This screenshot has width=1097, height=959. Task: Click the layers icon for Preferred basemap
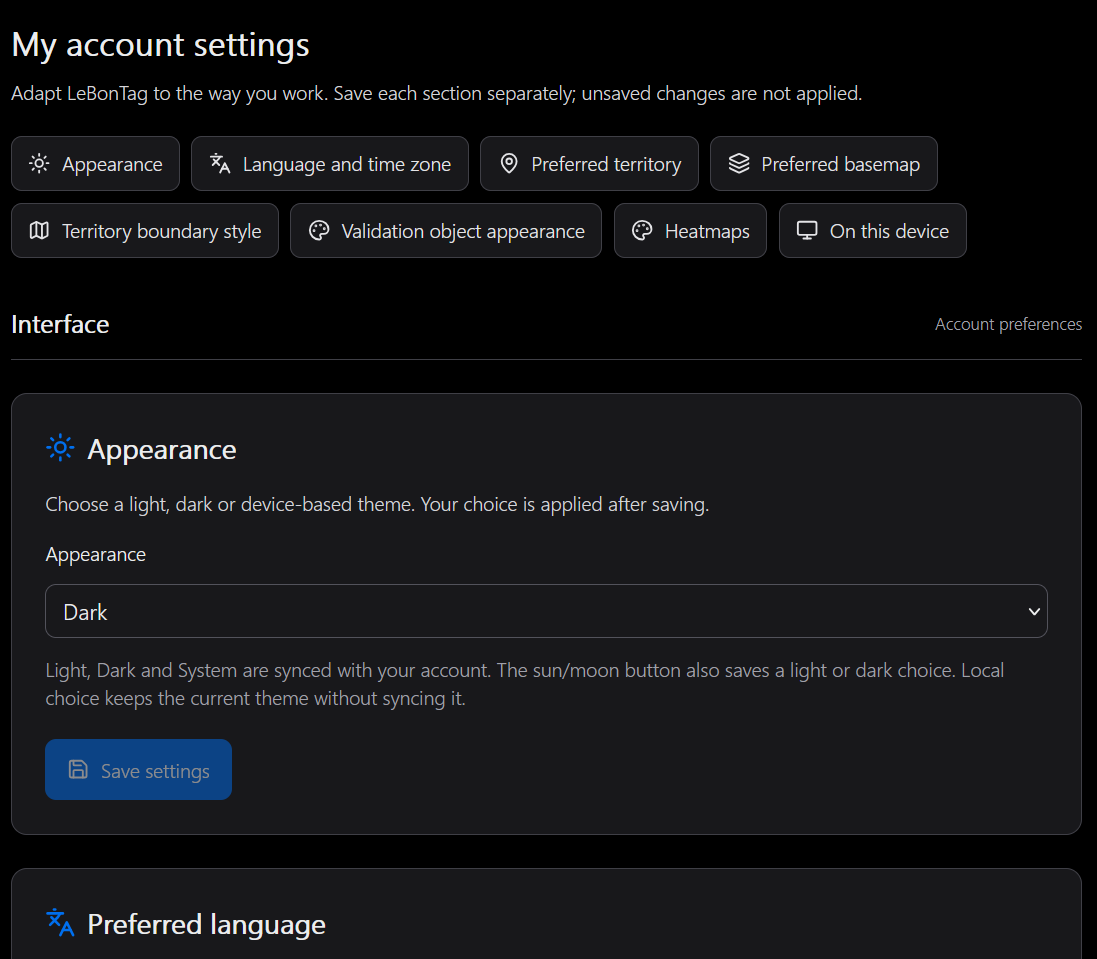739,164
